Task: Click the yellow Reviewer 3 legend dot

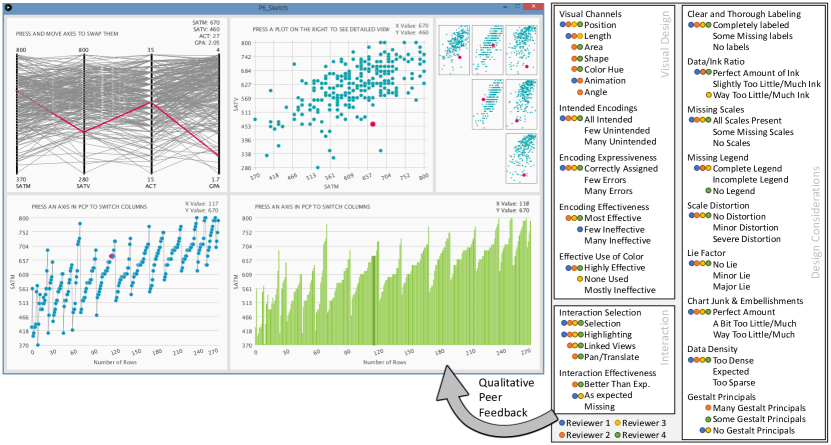Action: pos(617,423)
